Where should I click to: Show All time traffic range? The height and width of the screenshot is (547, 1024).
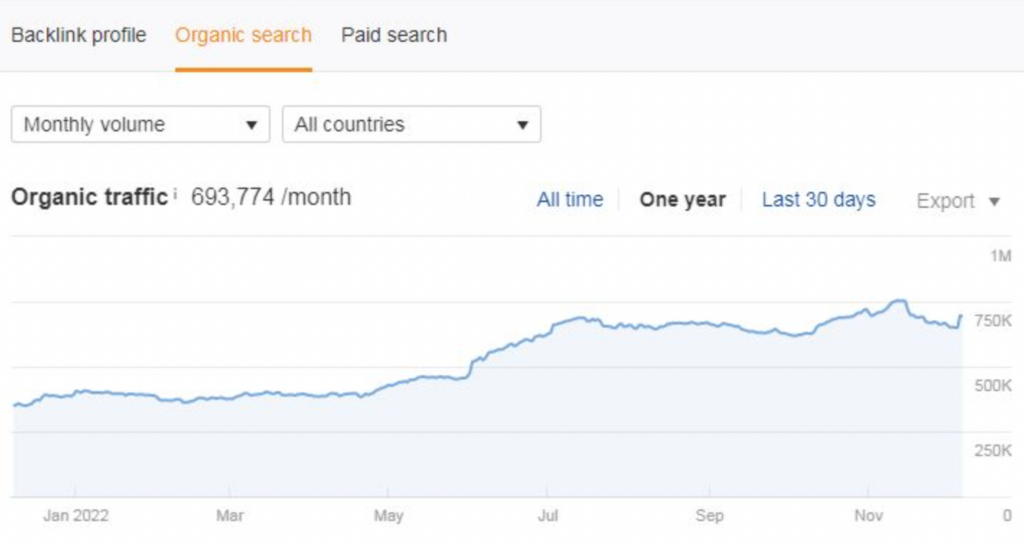click(x=569, y=199)
